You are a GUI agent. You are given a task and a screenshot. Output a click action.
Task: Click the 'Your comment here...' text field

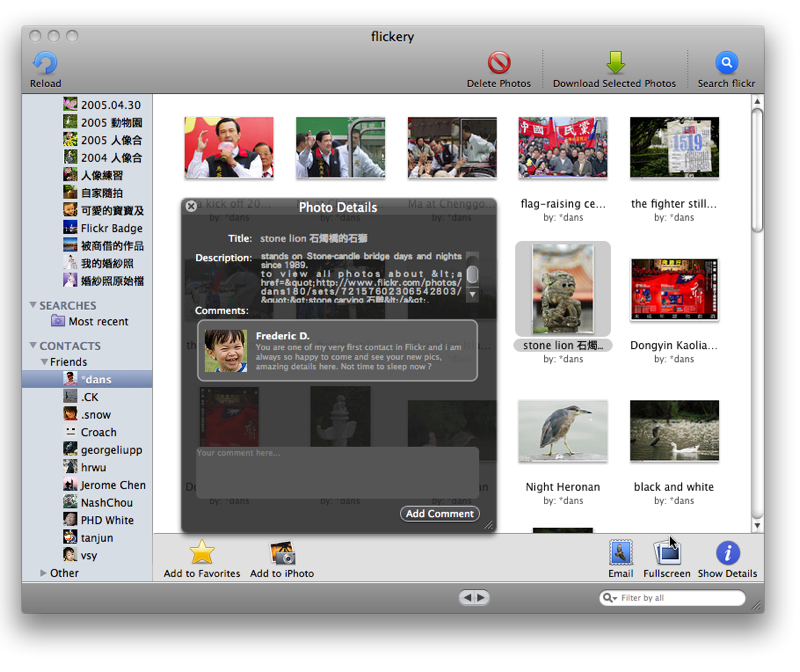coord(337,472)
